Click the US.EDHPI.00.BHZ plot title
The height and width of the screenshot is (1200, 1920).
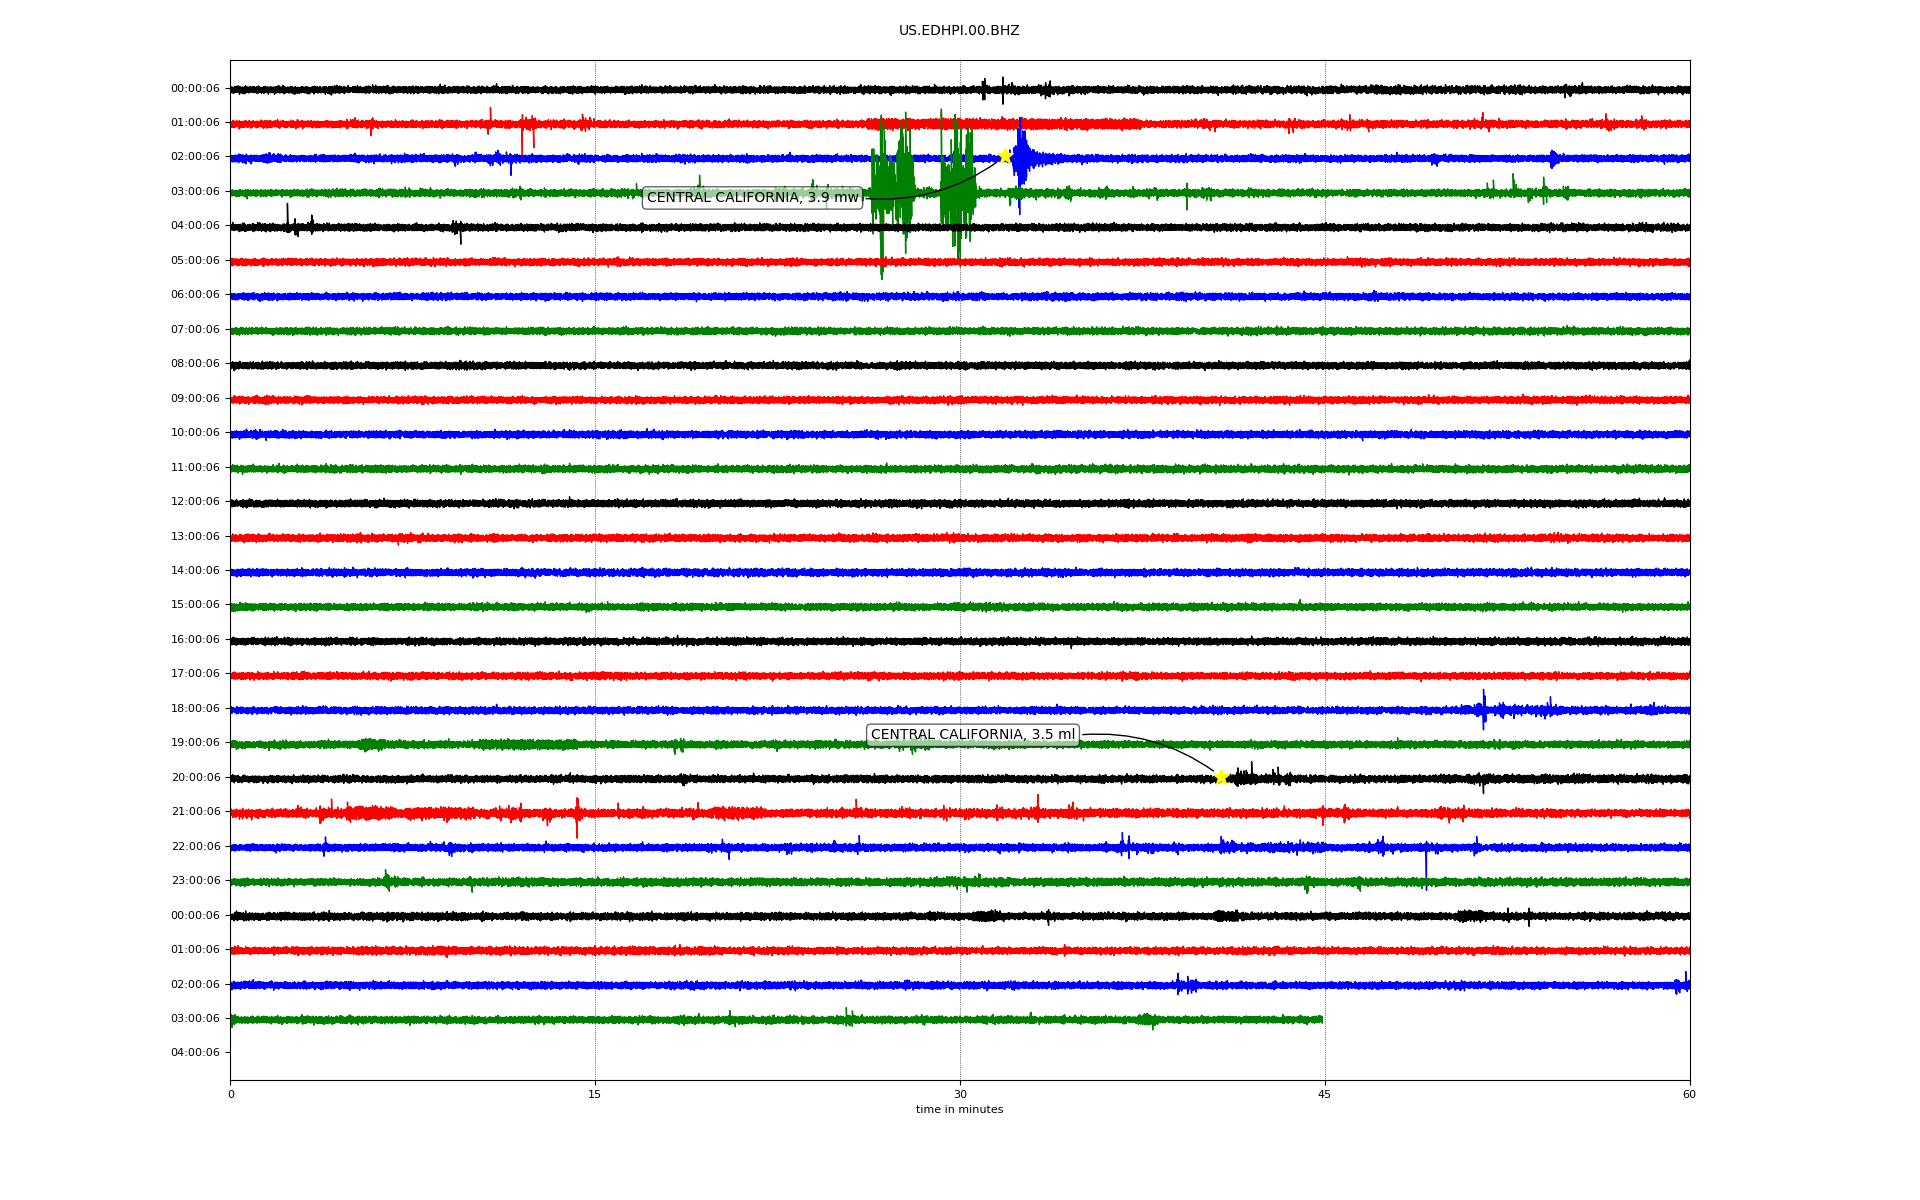(x=958, y=31)
